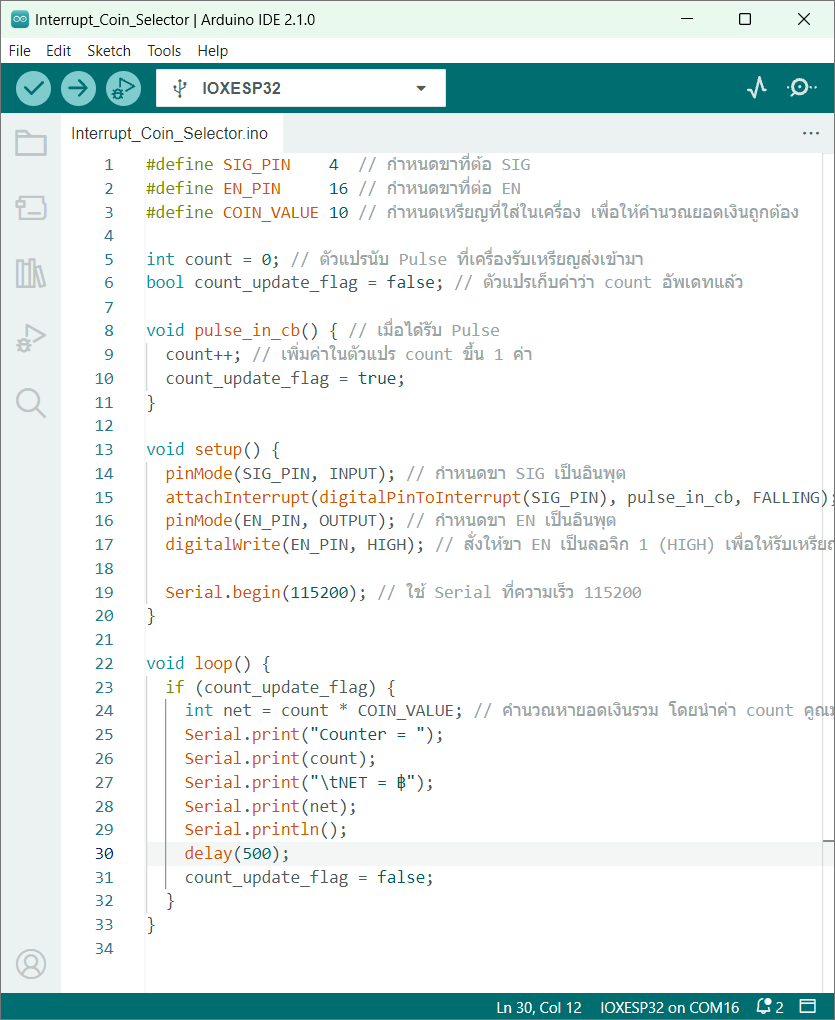This screenshot has width=835, height=1020.
Task: Open the Boards Manager panel
Action: pyautogui.click(x=31, y=208)
